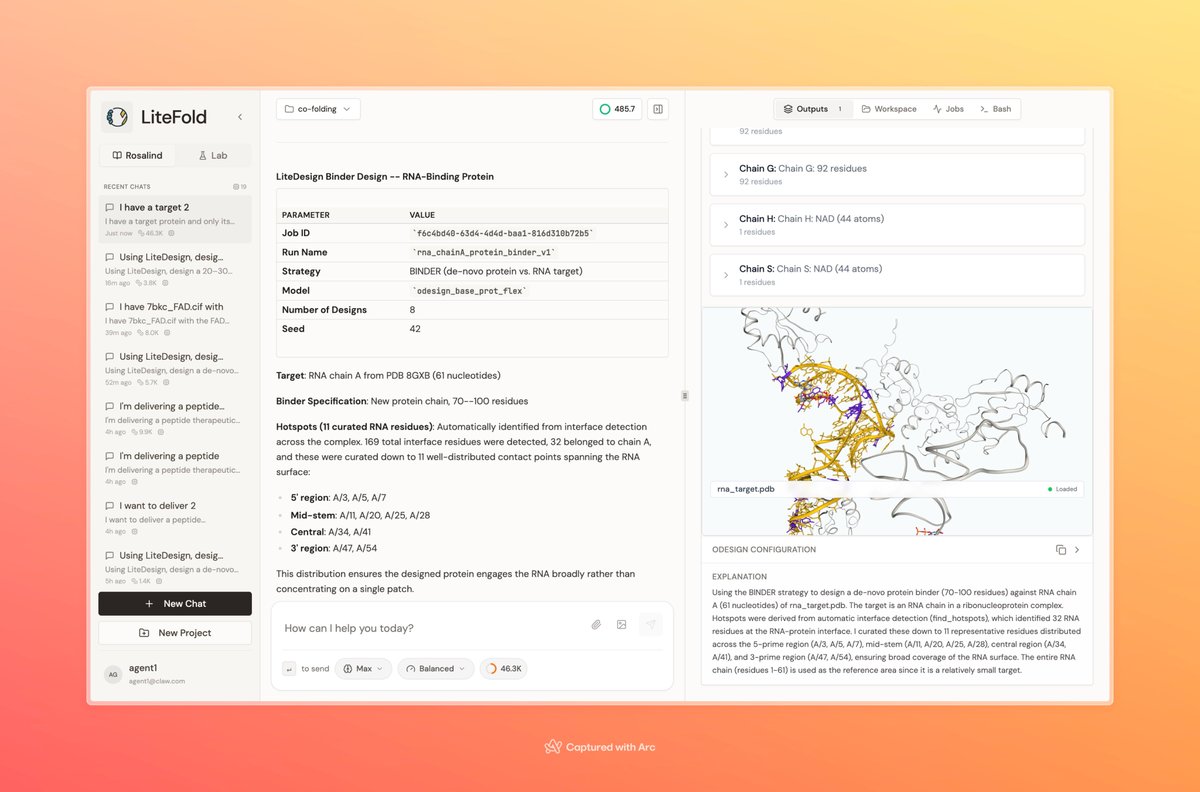This screenshot has height=792, width=1200.
Task: Open the agent1 account profile
Action: (x=175, y=673)
